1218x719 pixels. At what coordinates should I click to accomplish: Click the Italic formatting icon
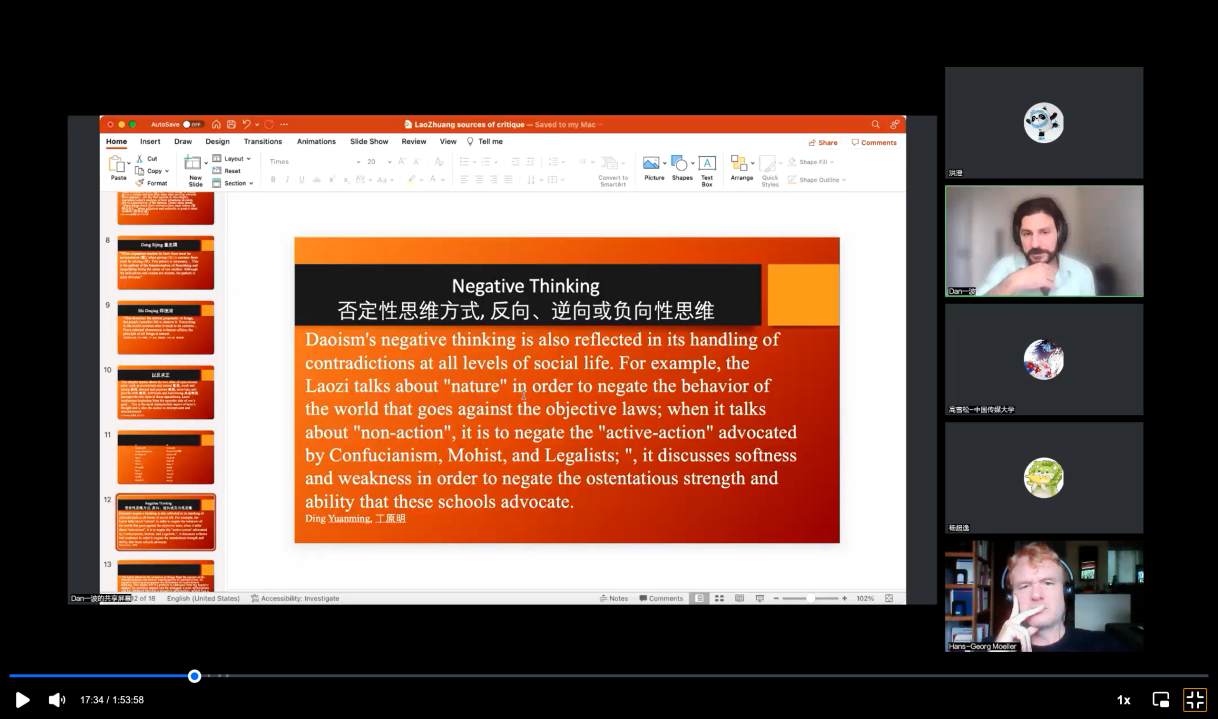coord(287,180)
